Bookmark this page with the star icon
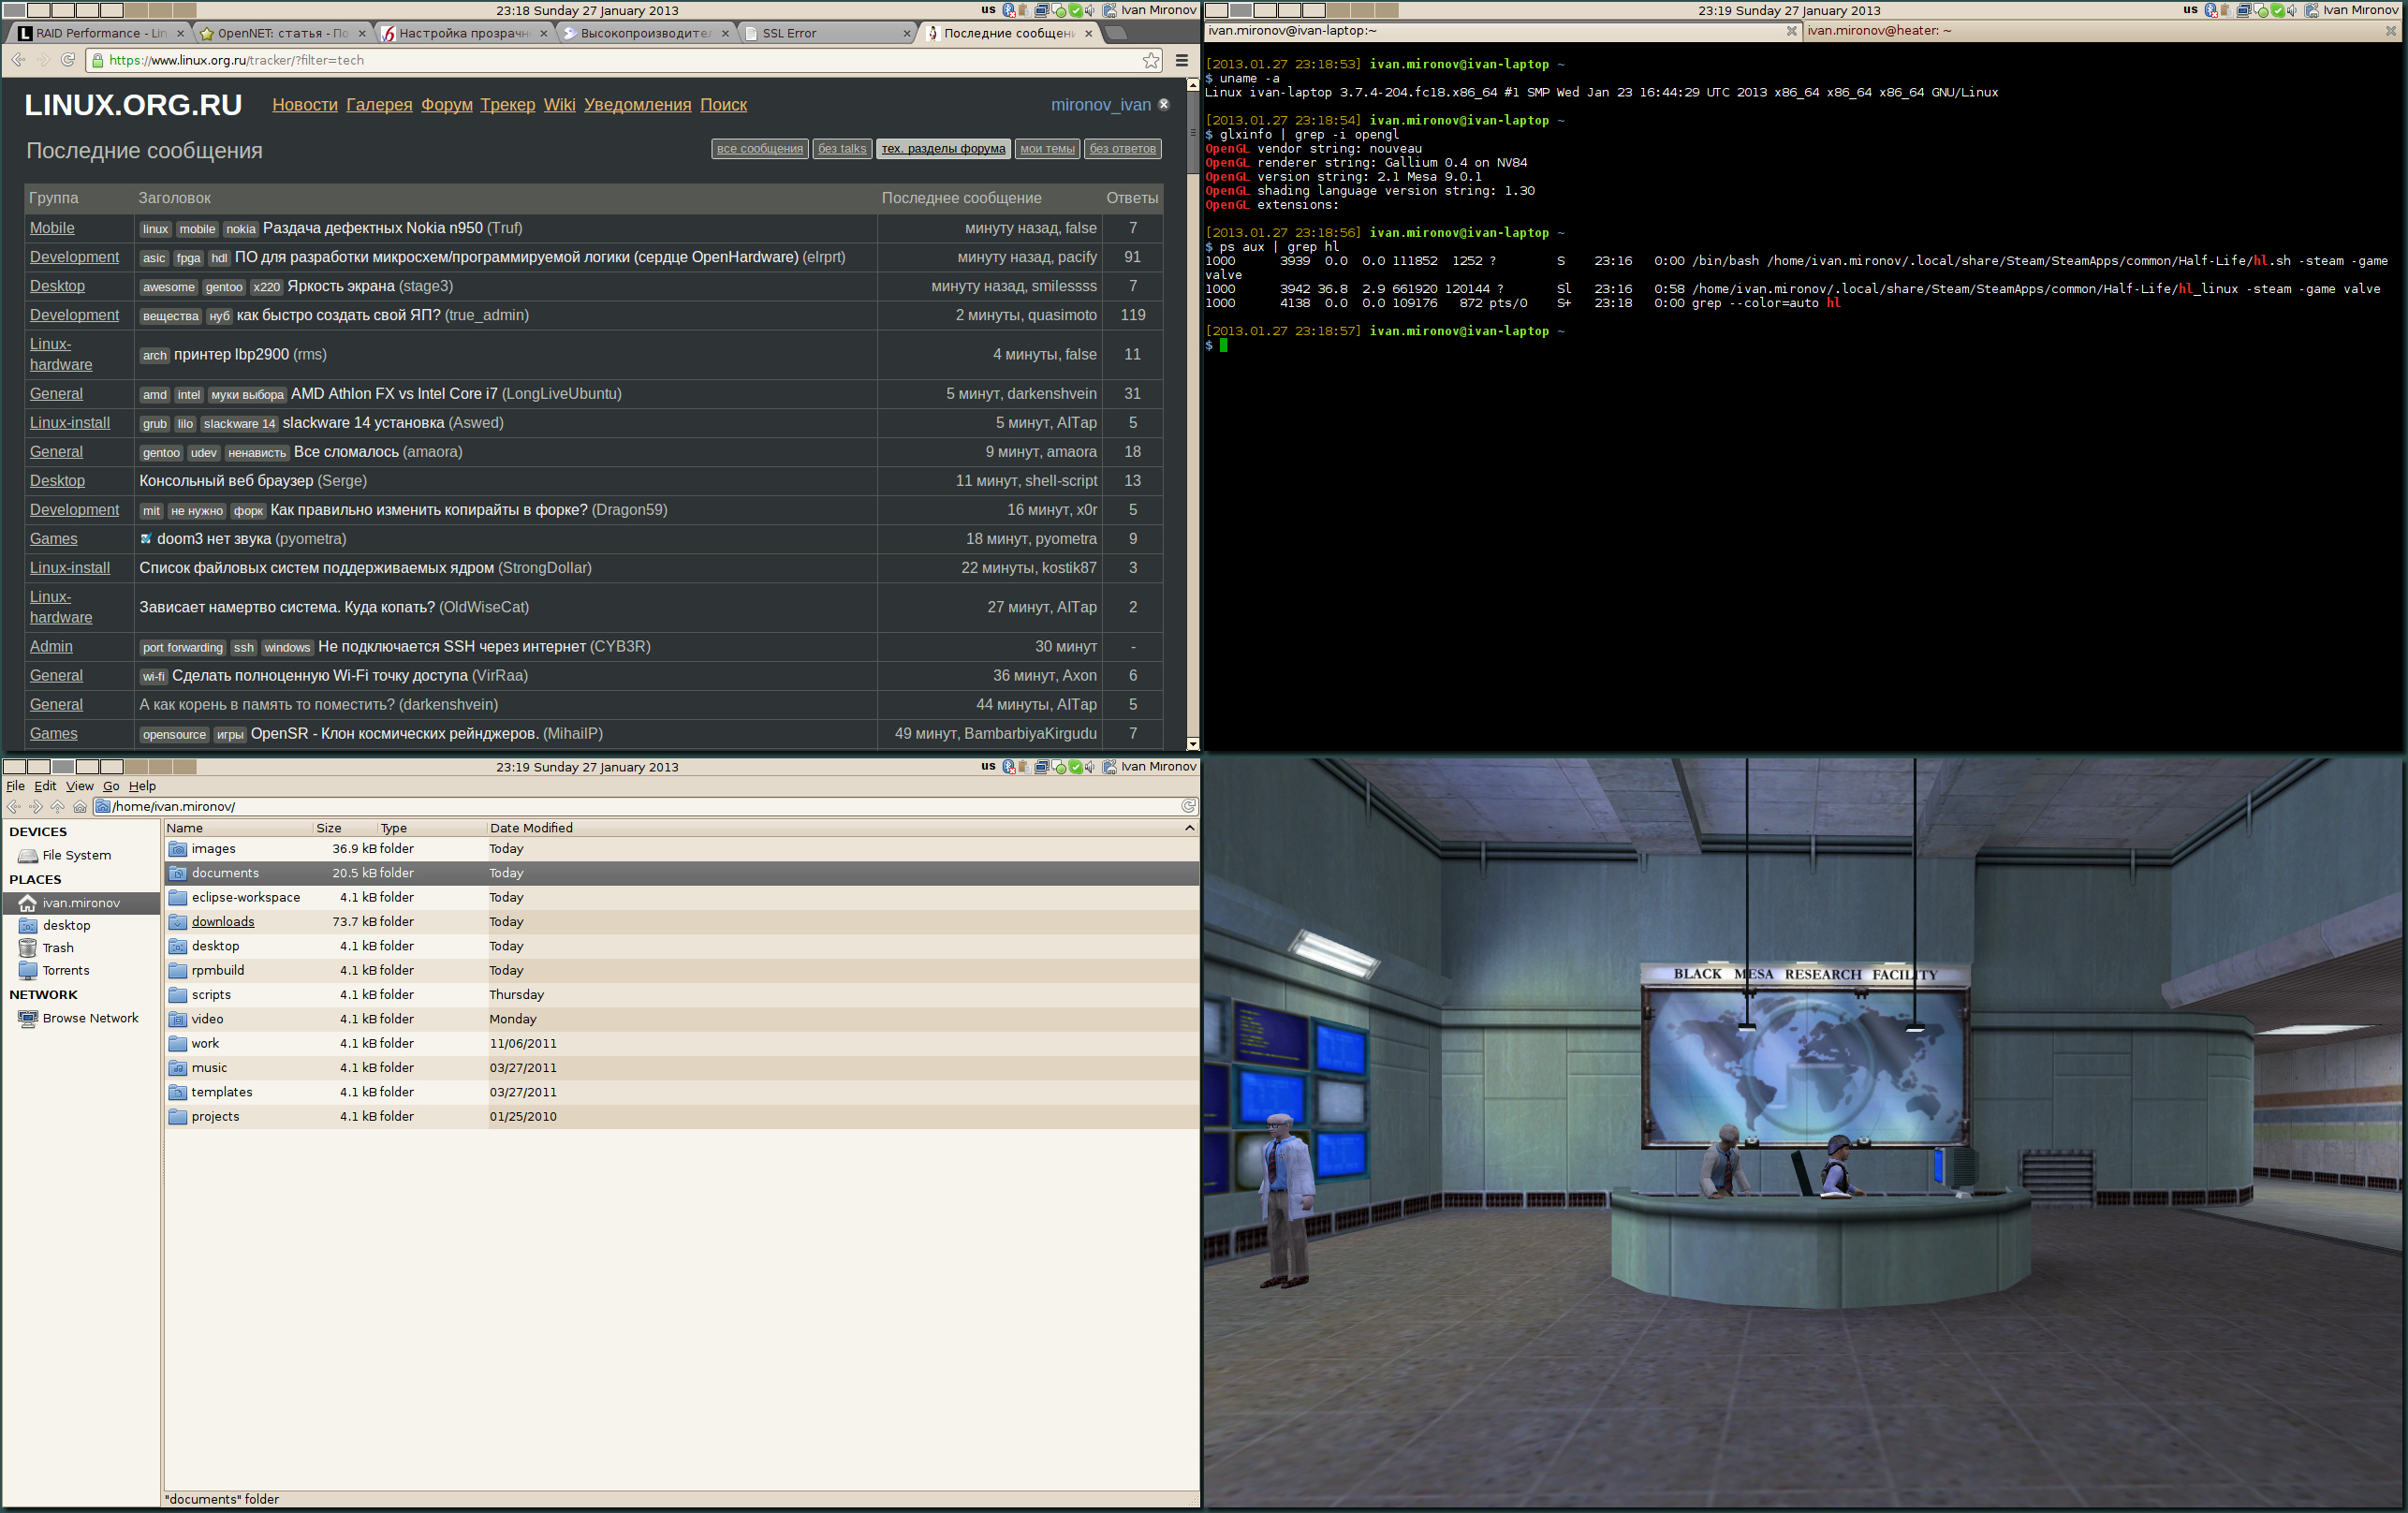 click(1151, 60)
